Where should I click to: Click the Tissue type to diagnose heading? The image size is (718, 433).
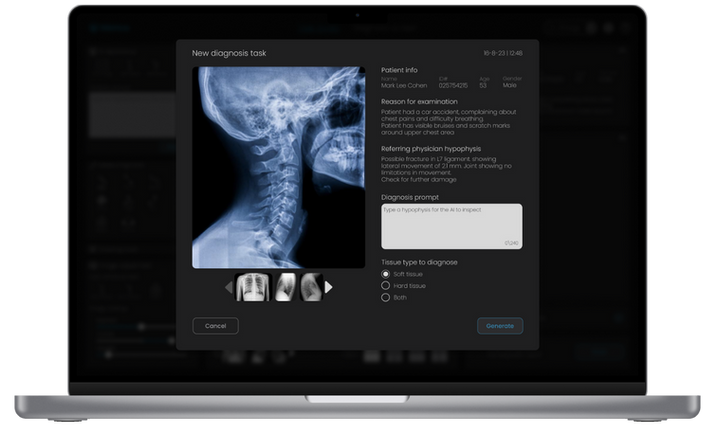(419, 262)
